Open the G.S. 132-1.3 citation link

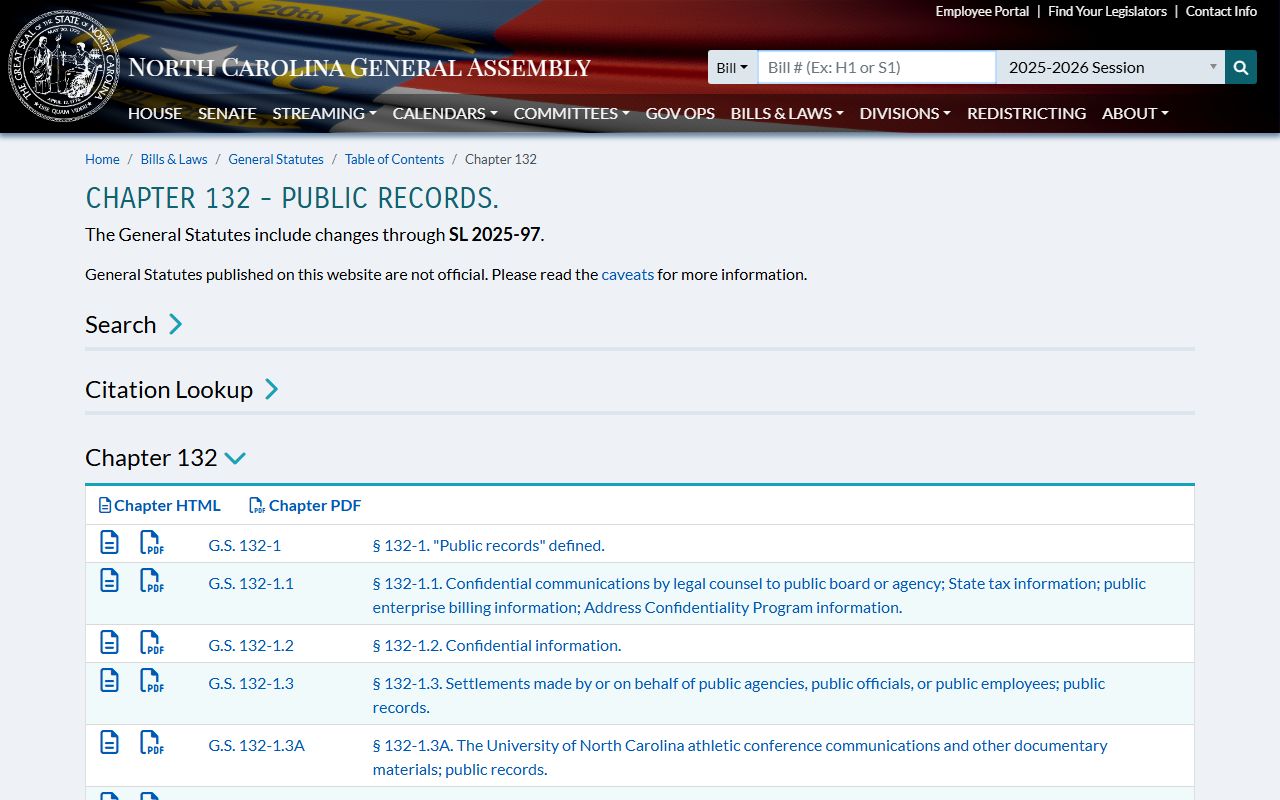tap(251, 683)
